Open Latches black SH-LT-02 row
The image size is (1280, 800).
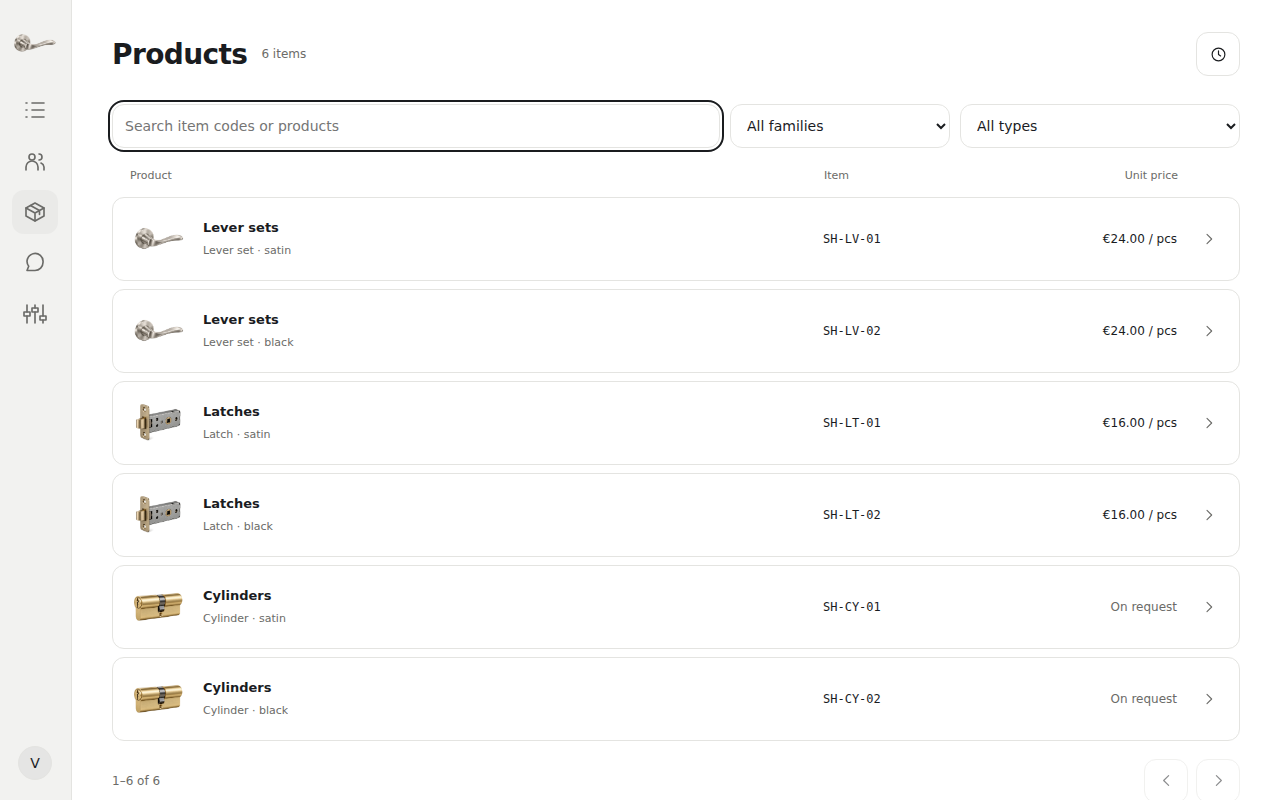coord(676,515)
